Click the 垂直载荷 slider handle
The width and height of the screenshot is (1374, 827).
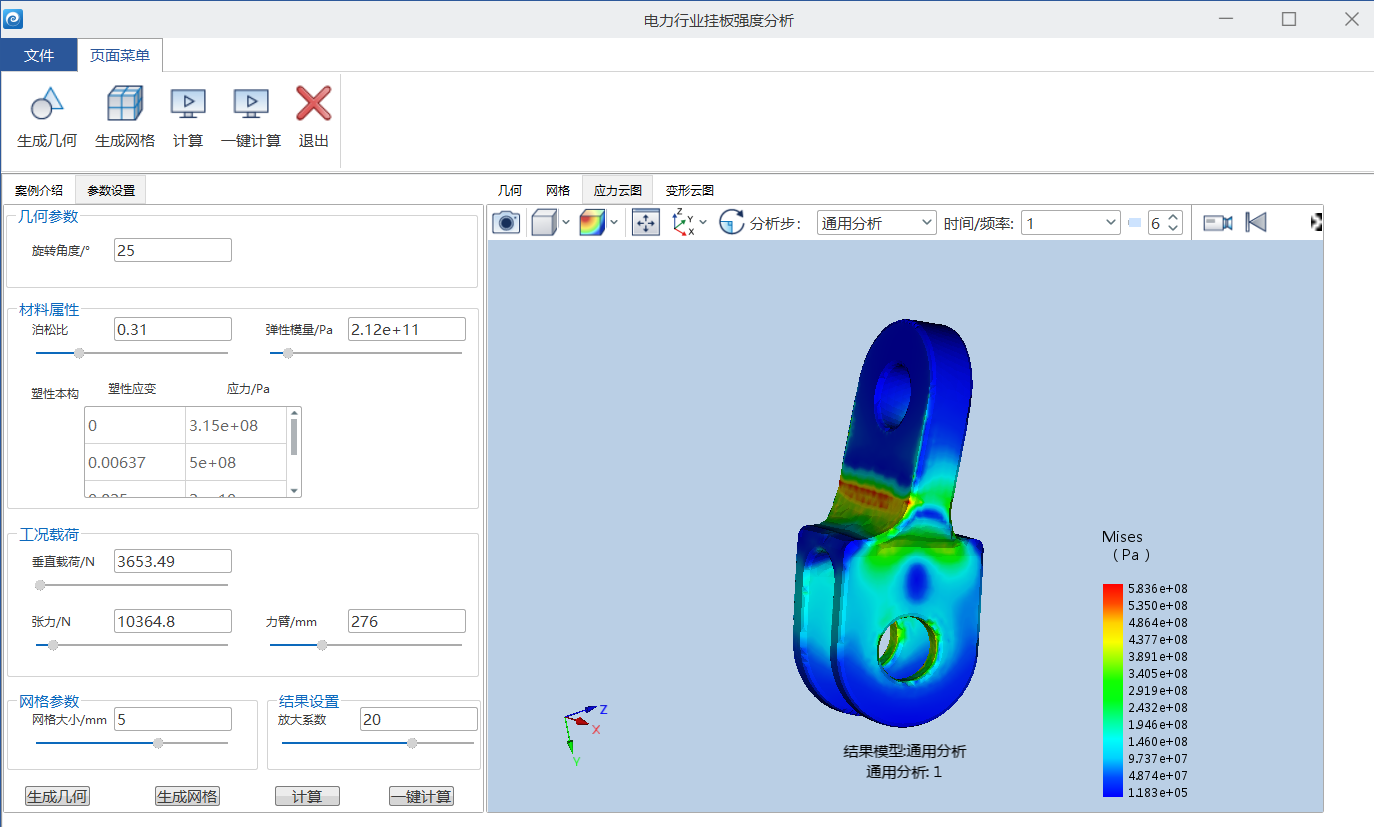pyautogui.click(x=40, y=585)
